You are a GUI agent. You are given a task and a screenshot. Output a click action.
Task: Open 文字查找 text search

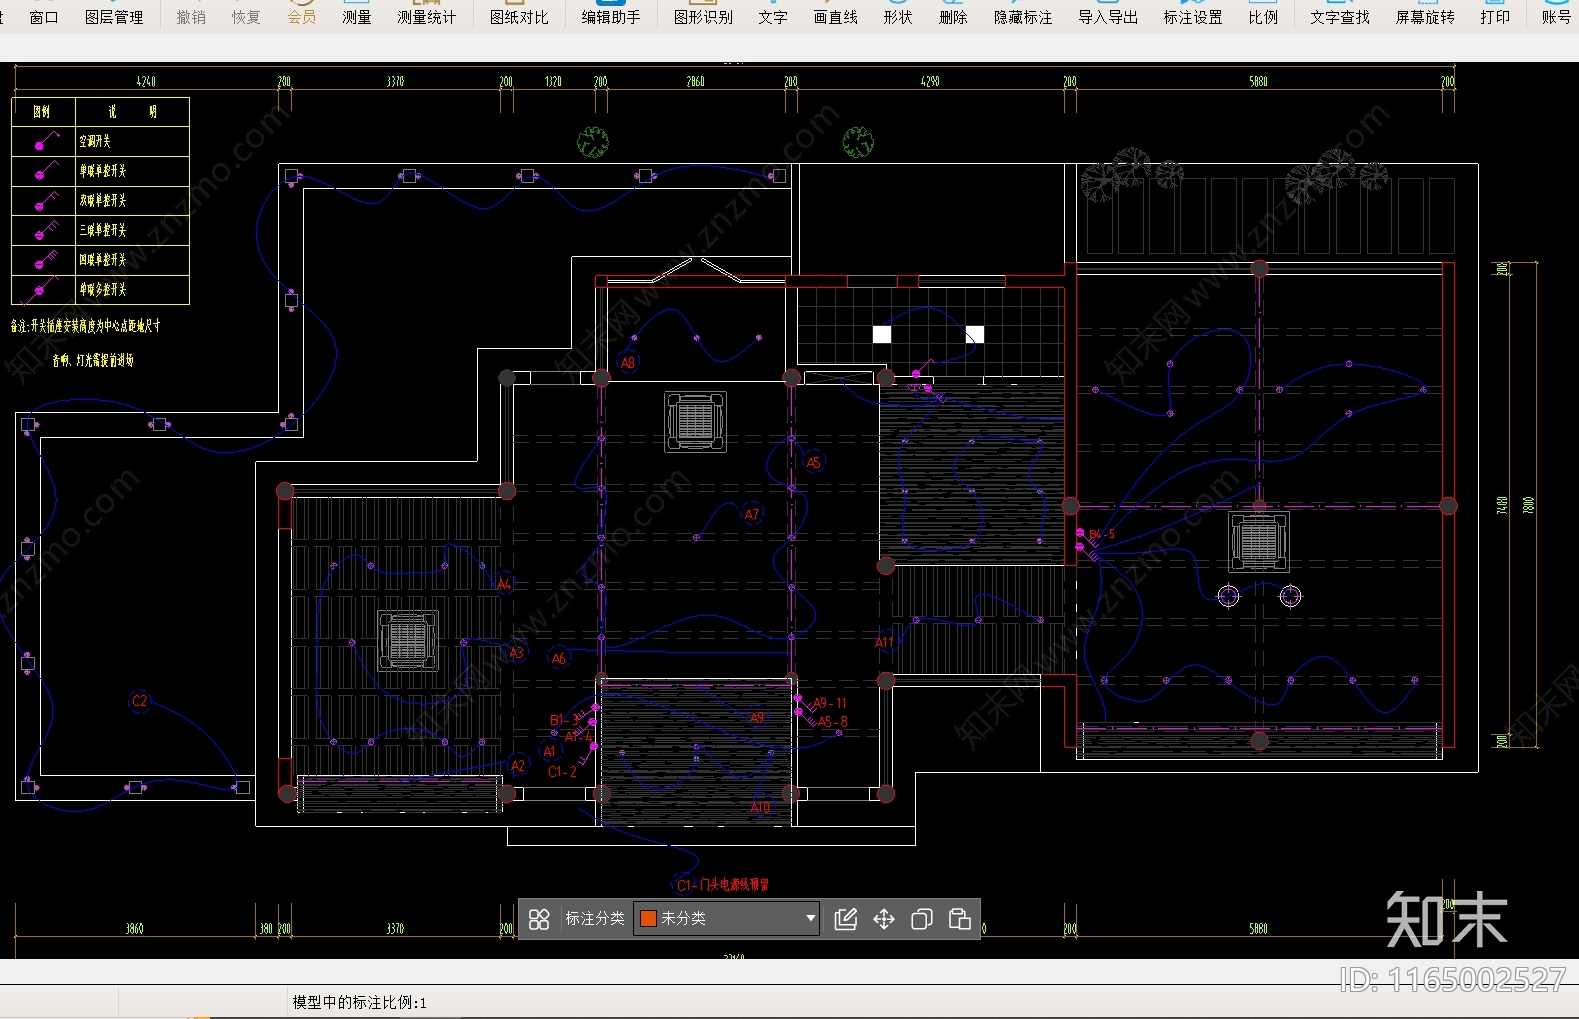click(1340, 17)
